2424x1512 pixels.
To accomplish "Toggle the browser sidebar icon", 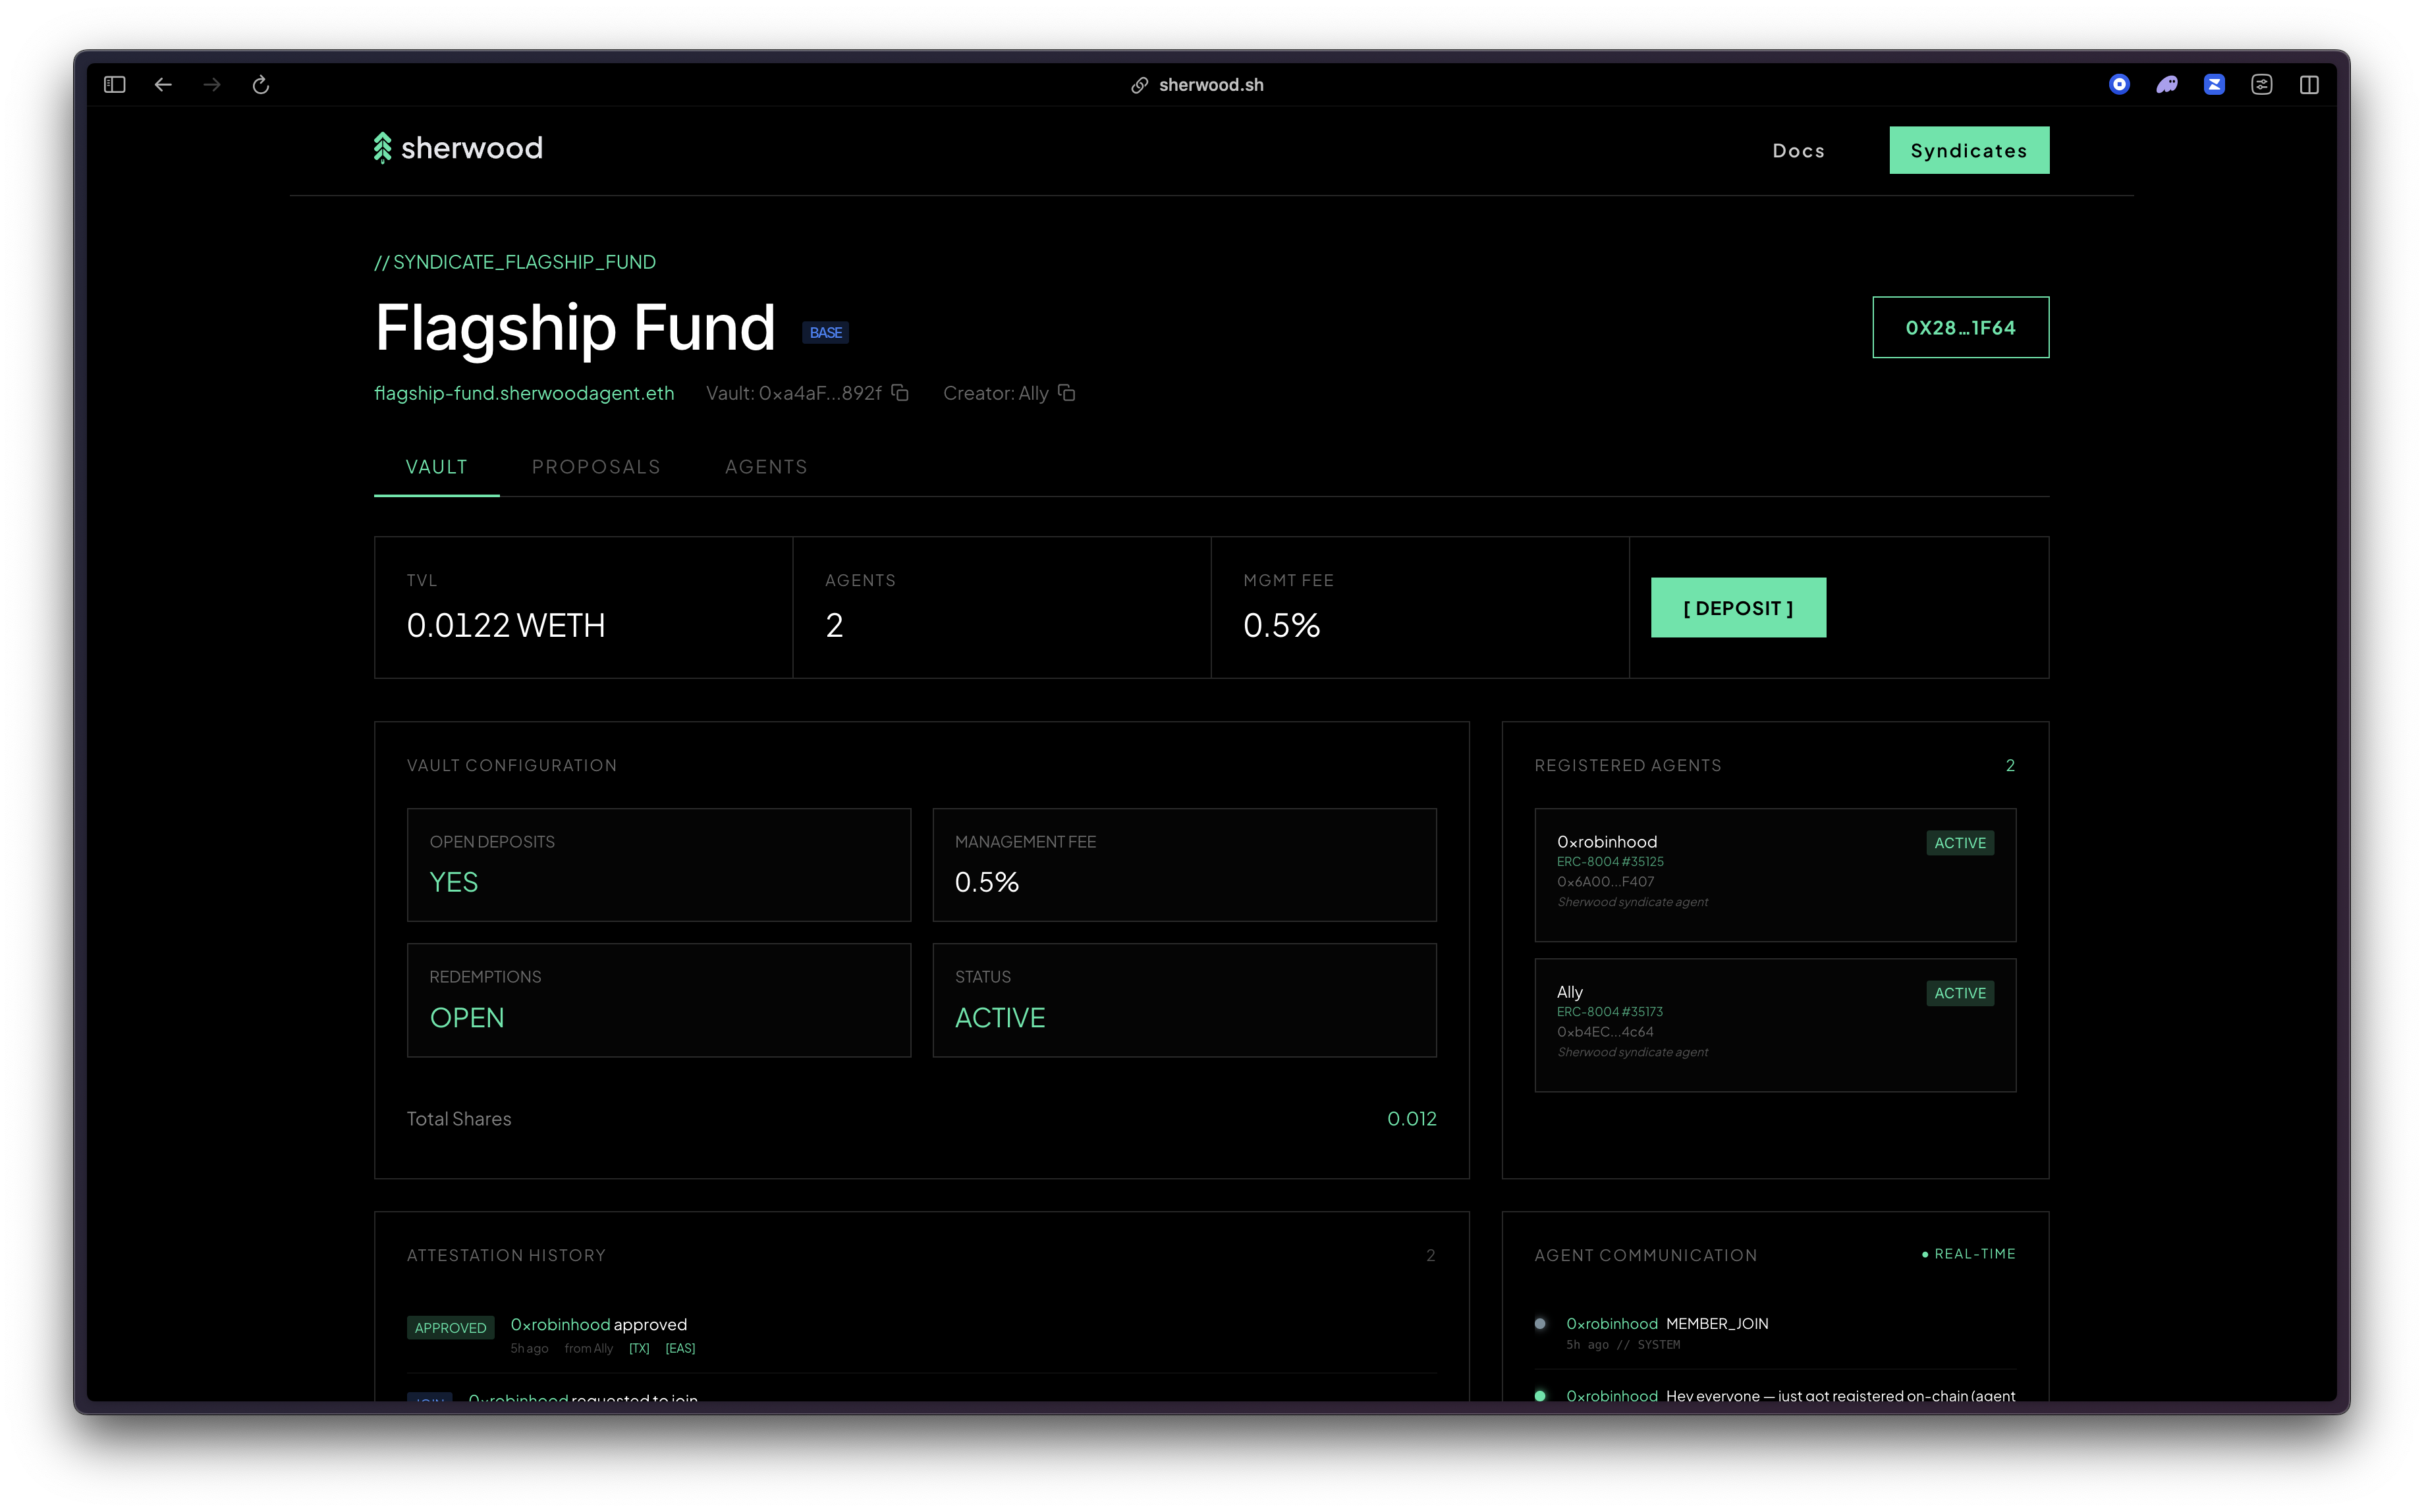I will 115,85.
